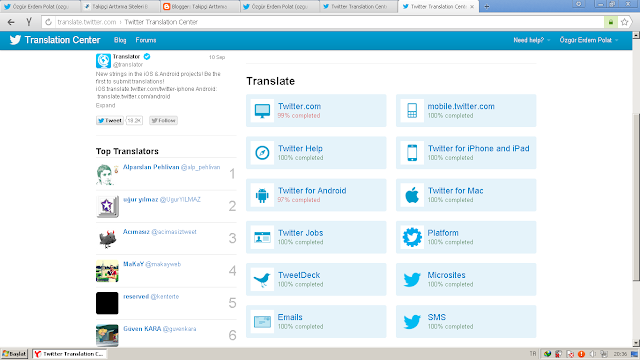Reload the page with refresh icon
This screenshot has height=360, width=640.
tap(48, 22)
